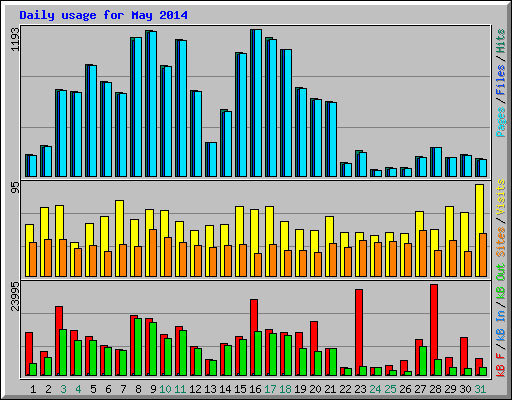This screenshot has width=512, height=400.
Task: Click the green kB Out bar for day 27
Action: [423, 361]
